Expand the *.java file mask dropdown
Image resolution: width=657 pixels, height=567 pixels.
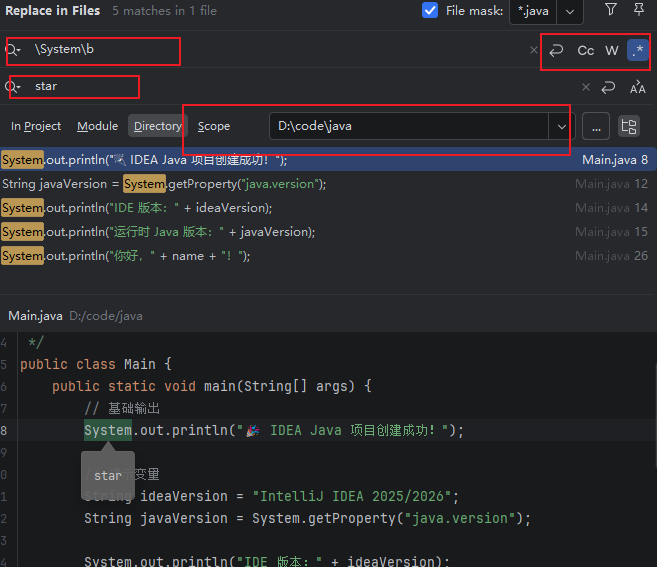569,11
